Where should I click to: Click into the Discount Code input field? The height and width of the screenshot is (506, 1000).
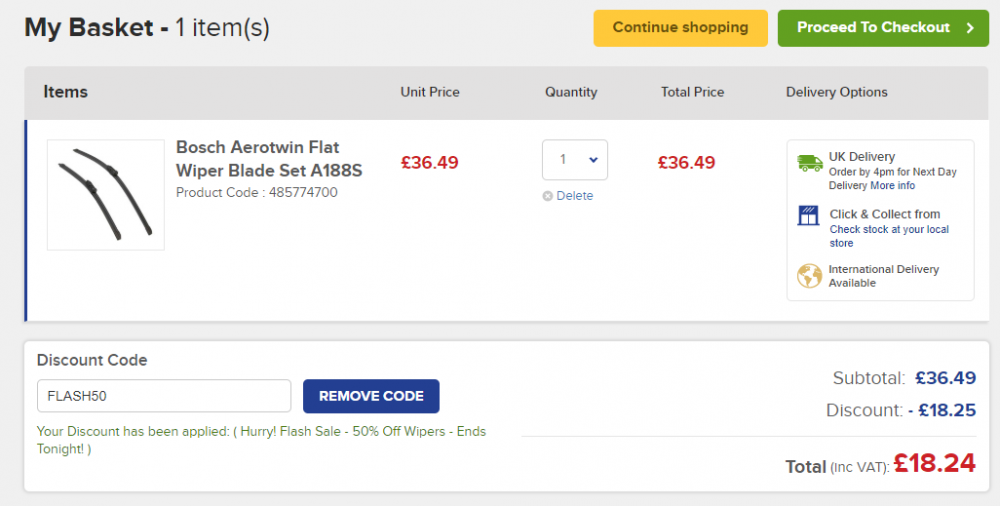164,396
